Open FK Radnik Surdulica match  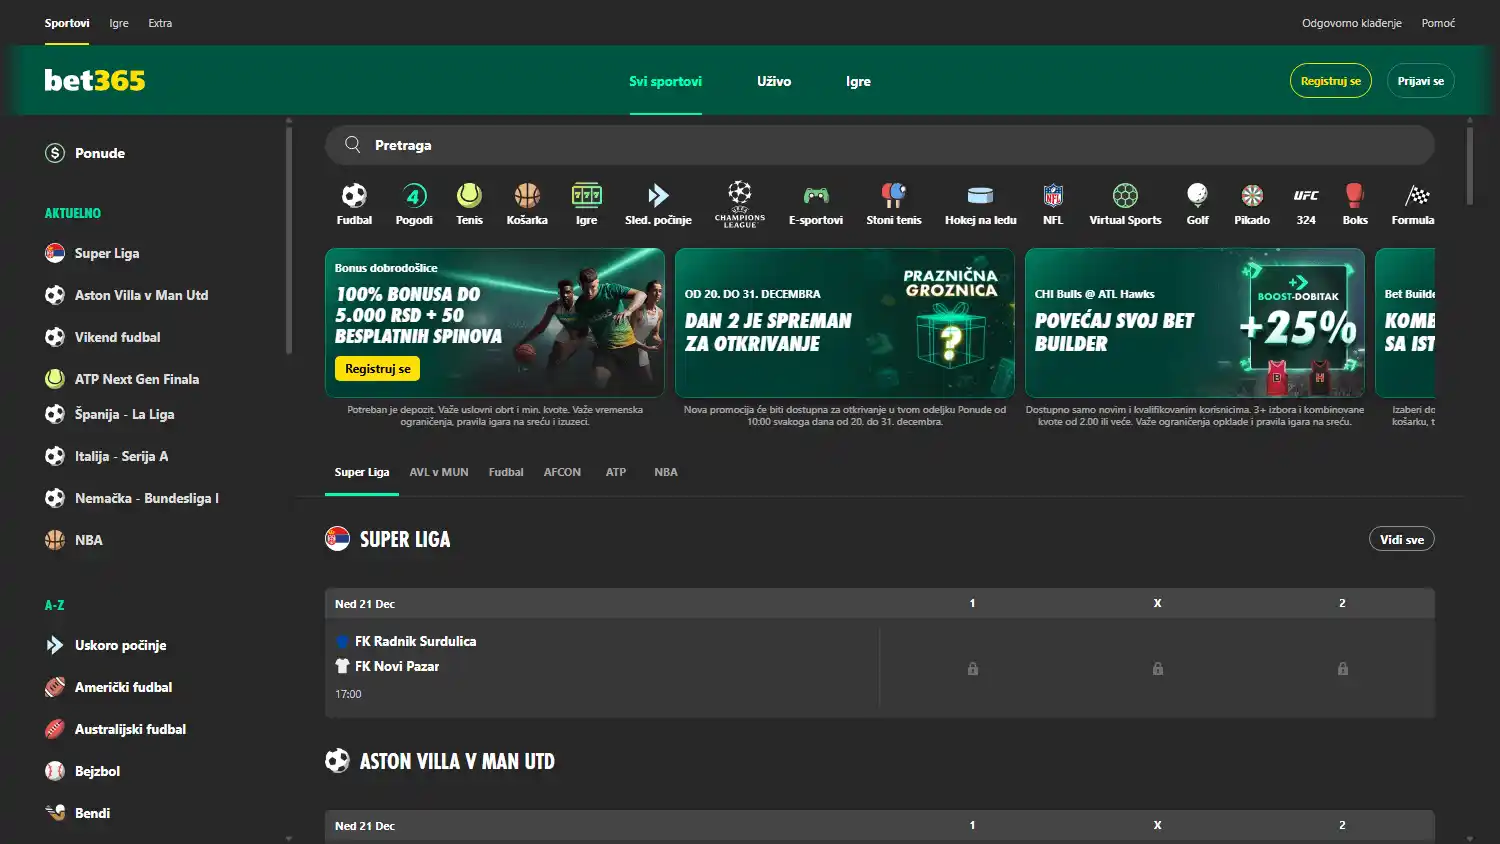[x=415, y=641]
